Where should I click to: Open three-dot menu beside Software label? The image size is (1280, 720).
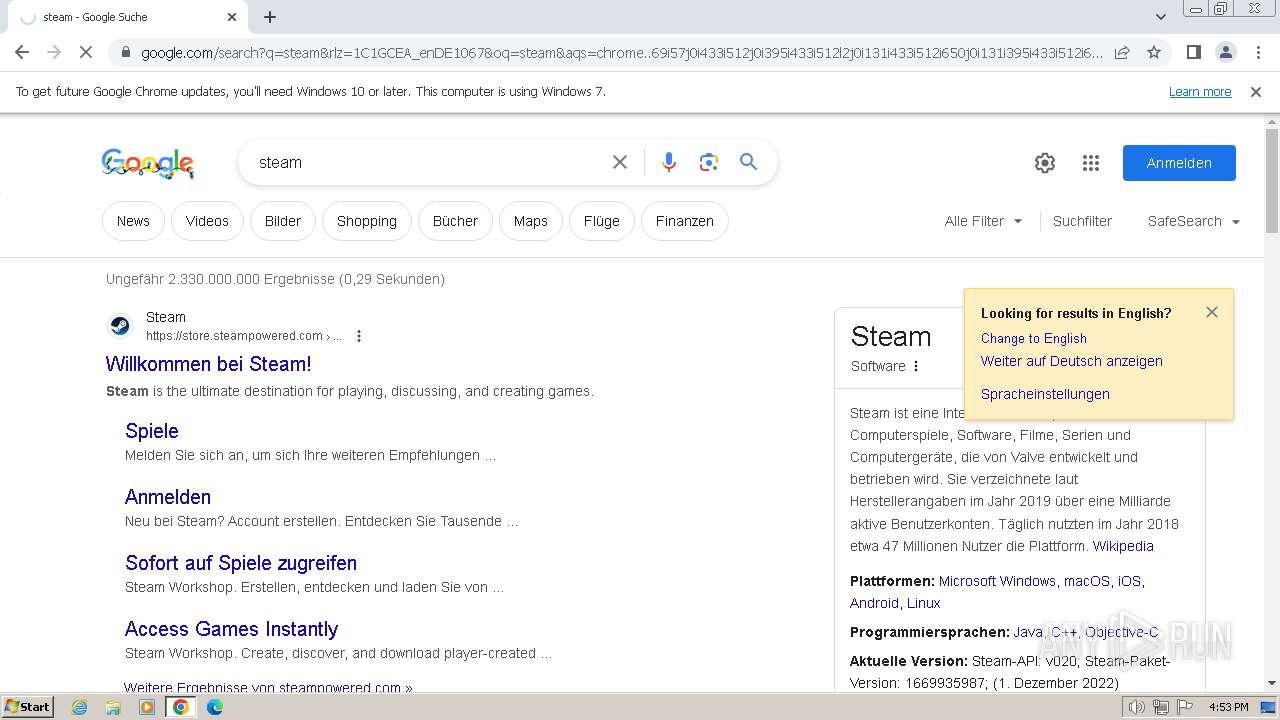916,366
